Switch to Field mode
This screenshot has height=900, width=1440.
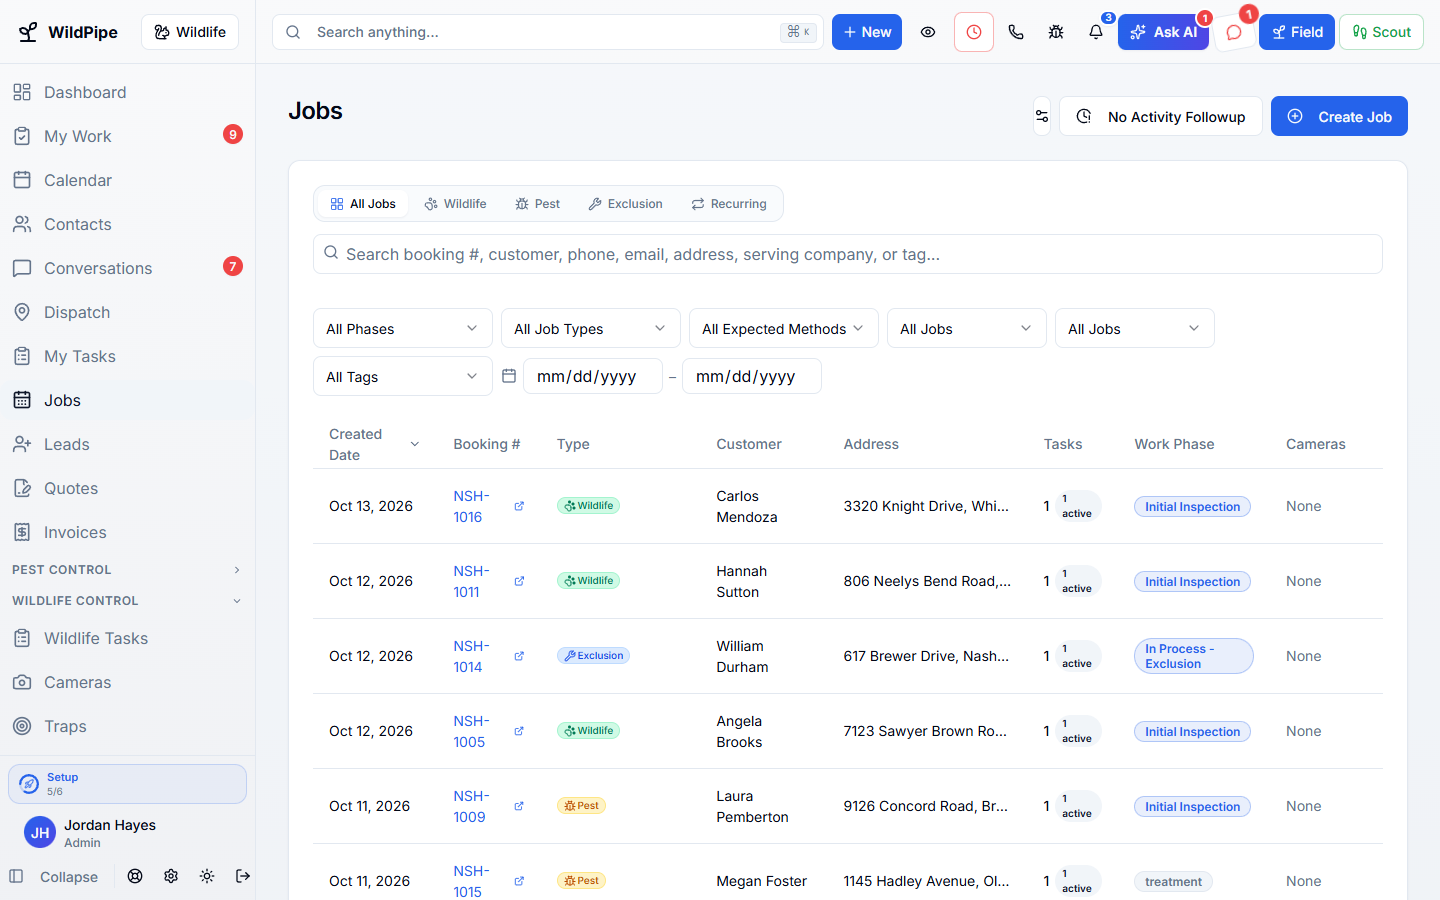pos(1297,32)
